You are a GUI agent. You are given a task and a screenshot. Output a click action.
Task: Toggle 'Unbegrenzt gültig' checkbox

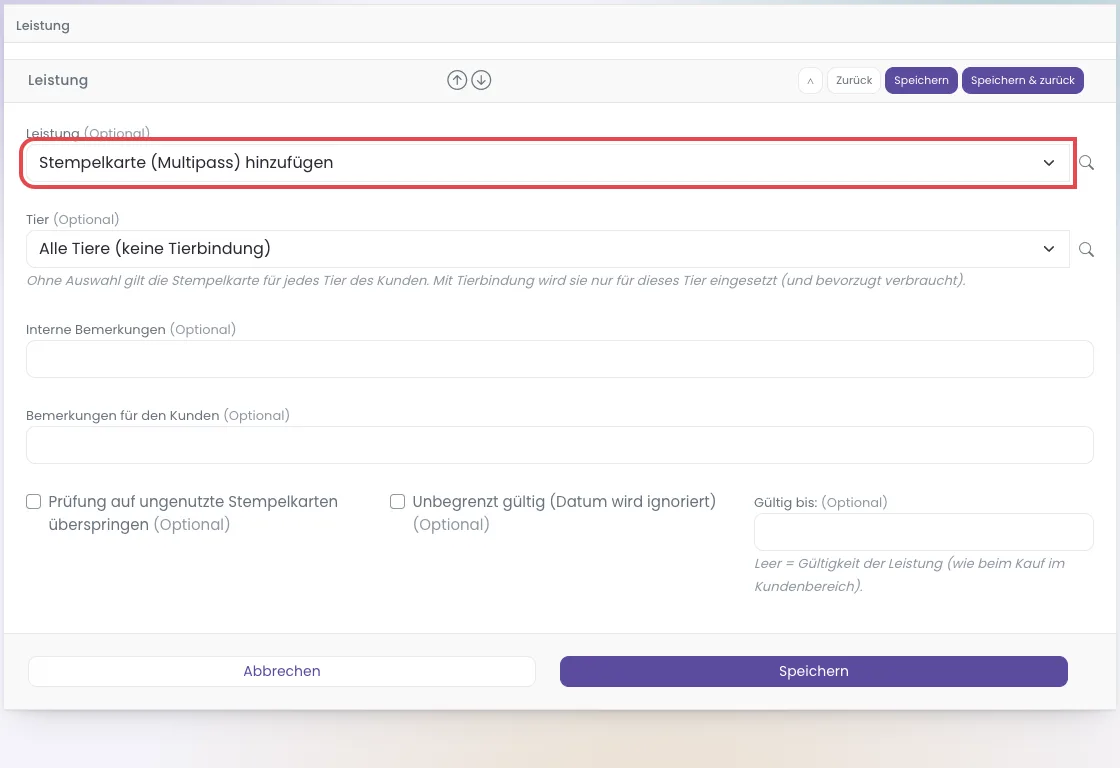[397, 502]
